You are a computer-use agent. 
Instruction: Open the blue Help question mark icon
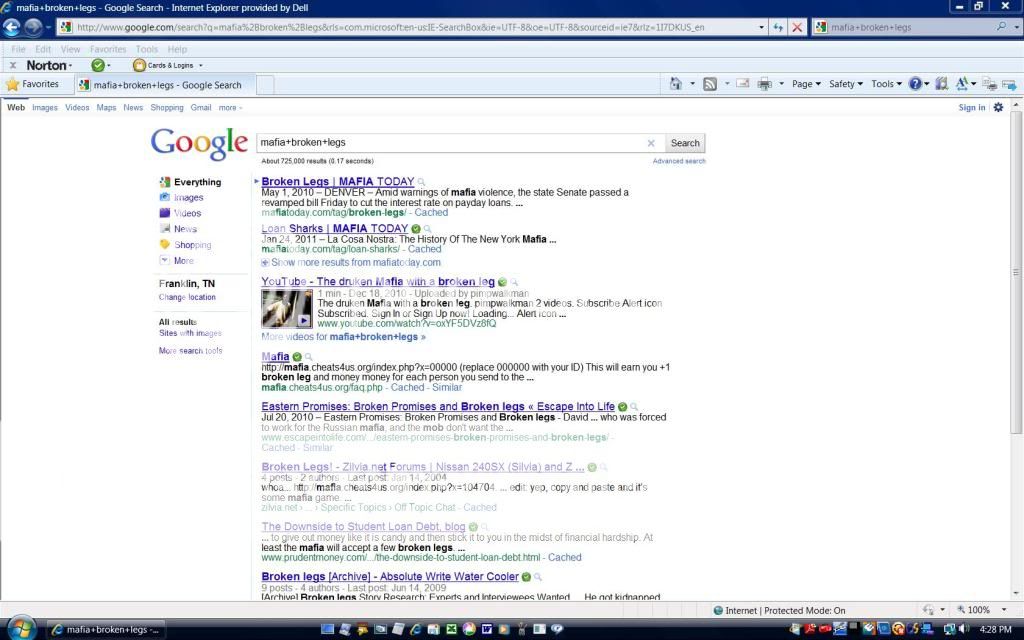(915, 84)
